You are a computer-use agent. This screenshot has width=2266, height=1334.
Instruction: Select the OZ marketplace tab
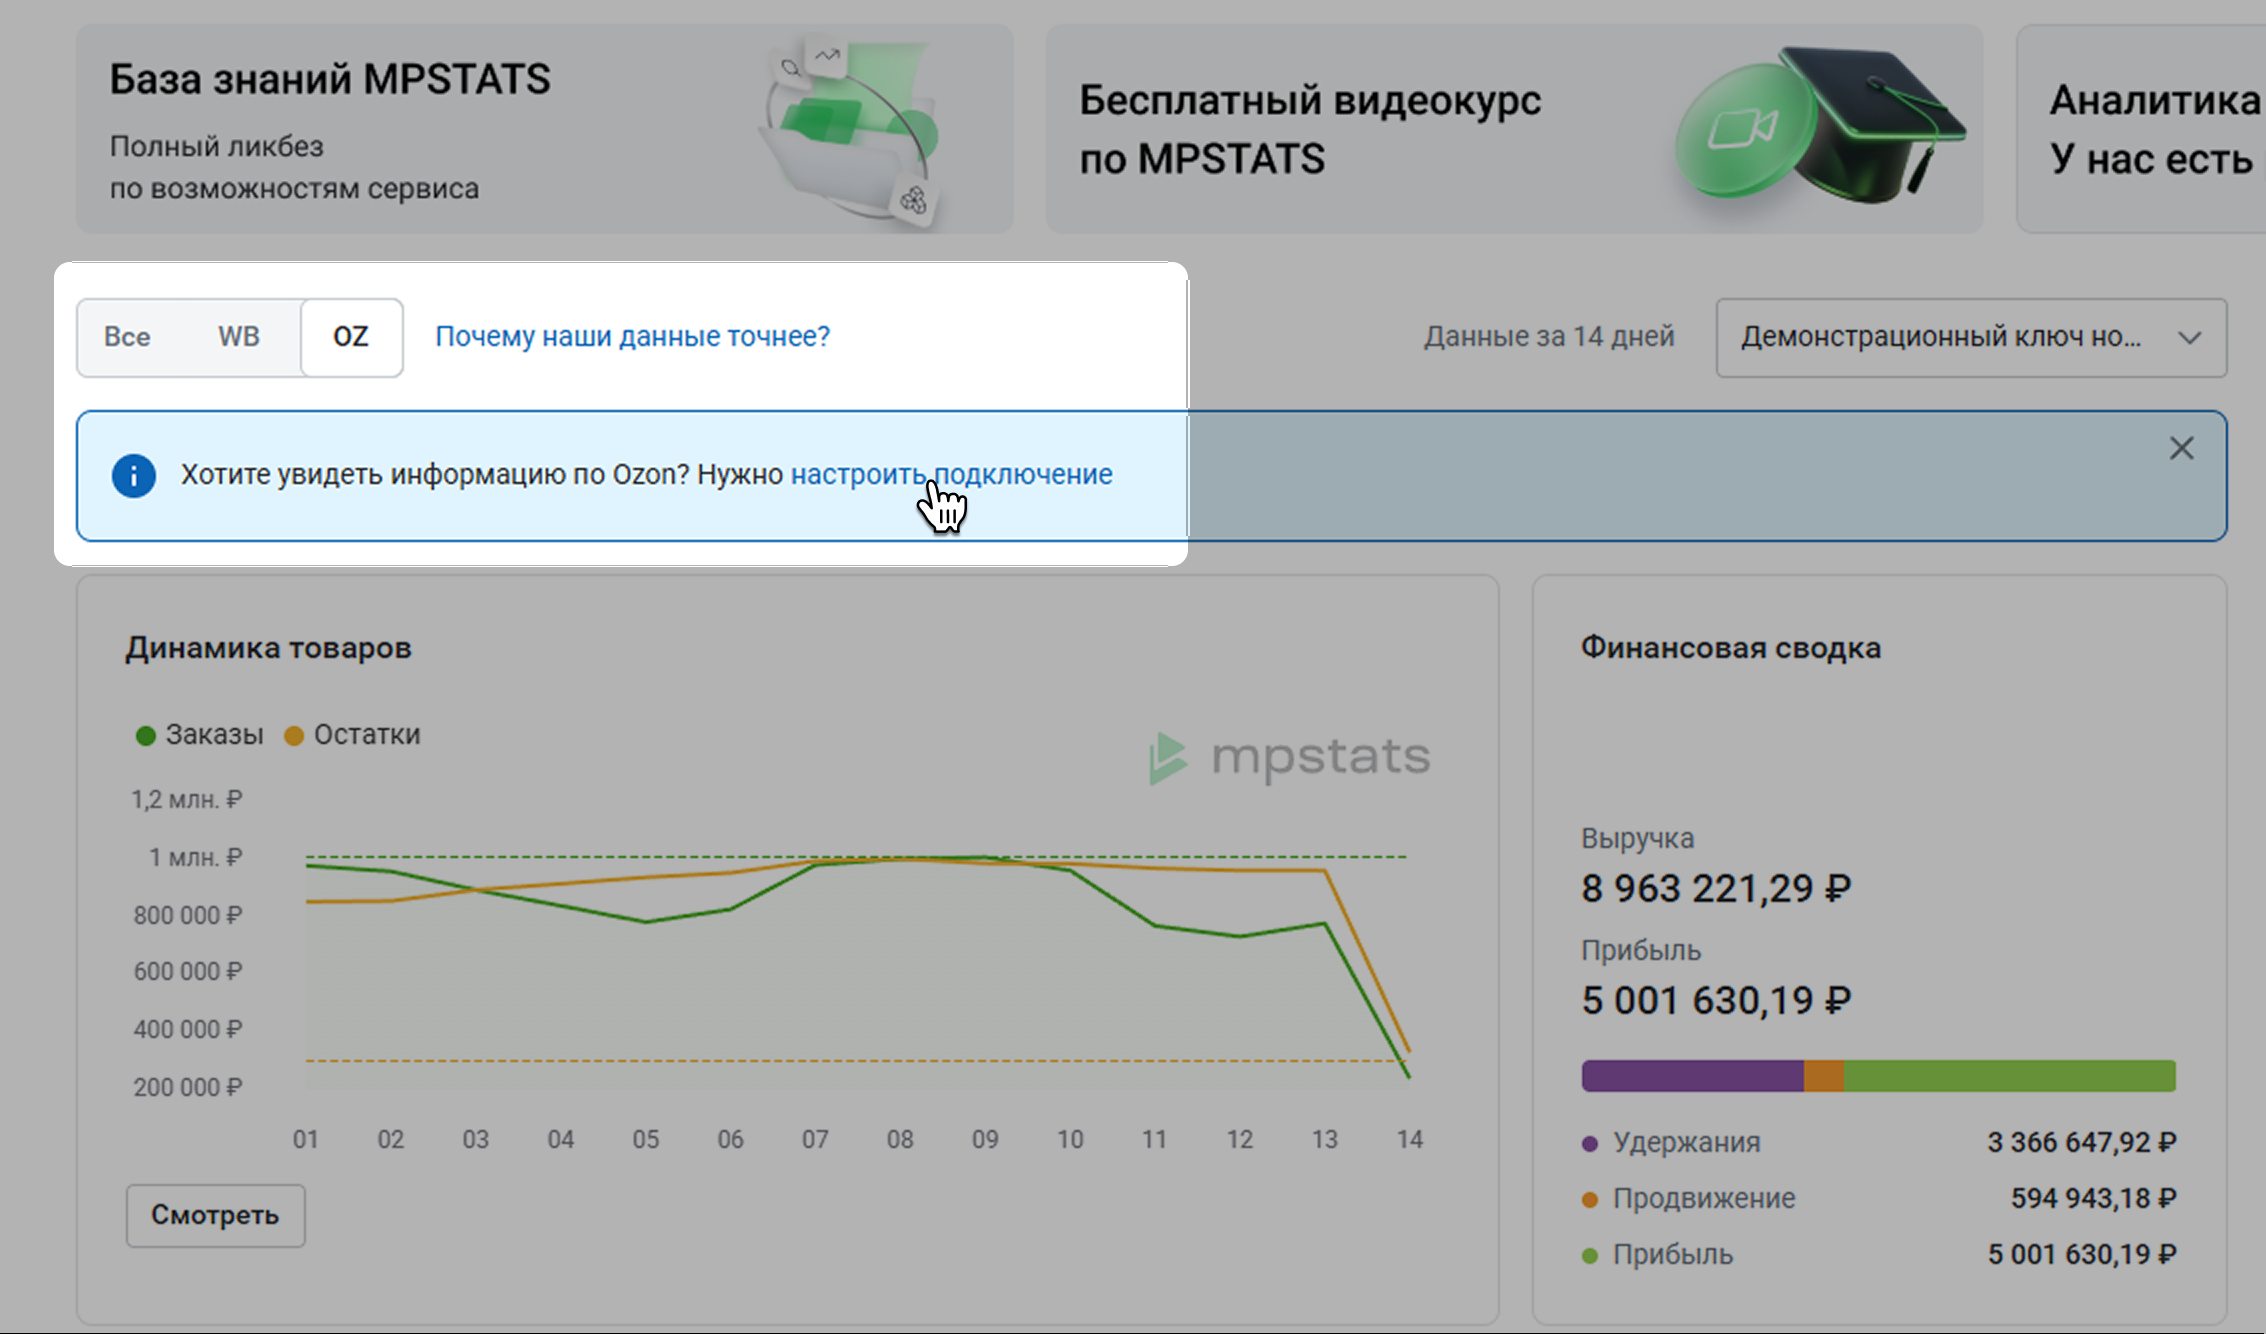click(351, 337)
